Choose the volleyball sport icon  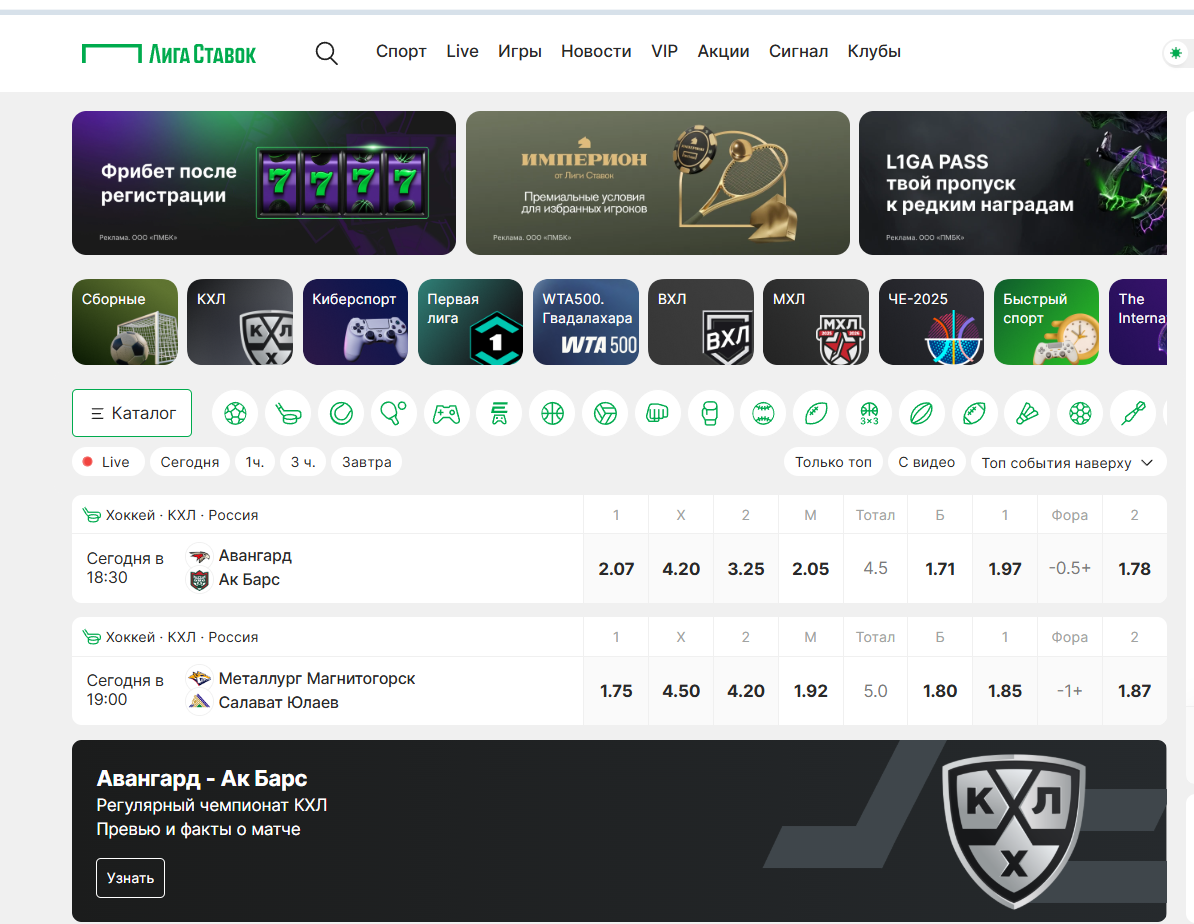tap(605, 413)
